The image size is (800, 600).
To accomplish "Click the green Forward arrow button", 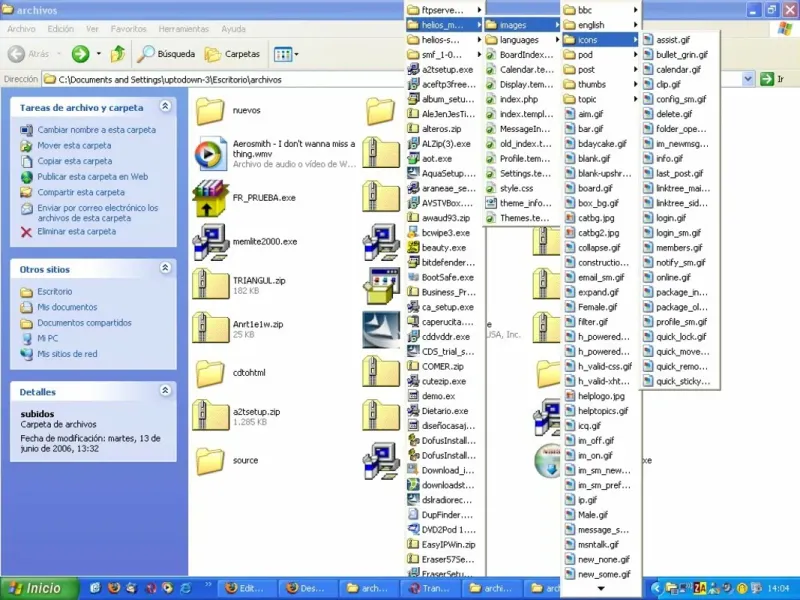I will click(x=80, y=54).
